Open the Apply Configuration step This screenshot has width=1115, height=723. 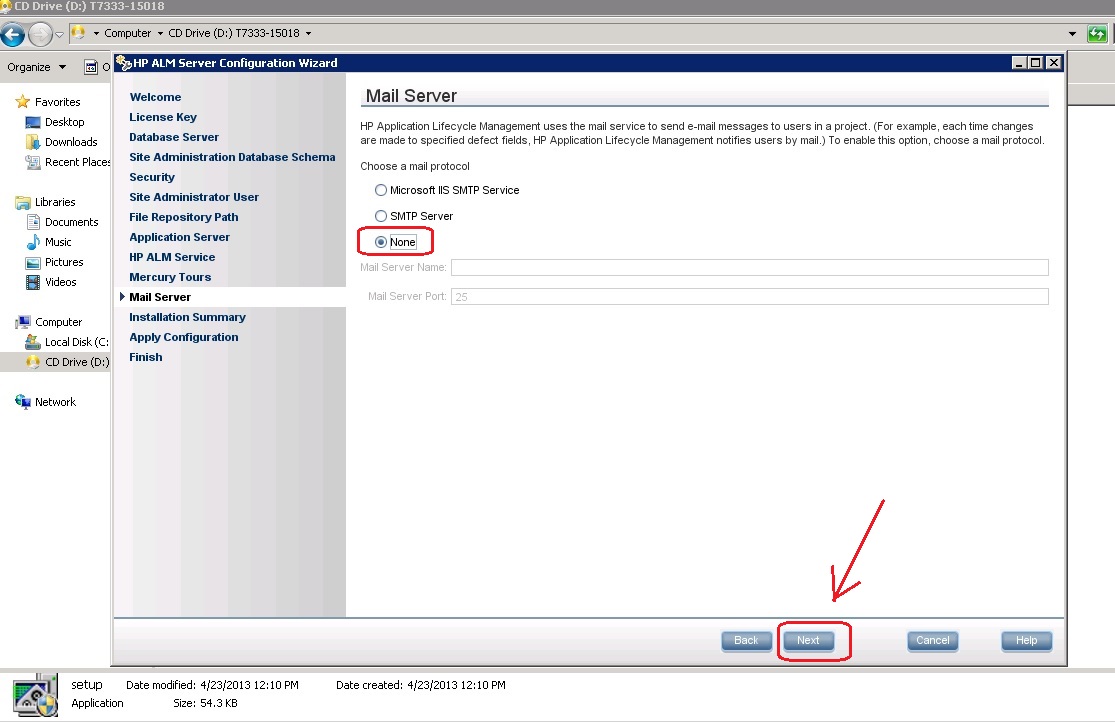pos(183,337)
